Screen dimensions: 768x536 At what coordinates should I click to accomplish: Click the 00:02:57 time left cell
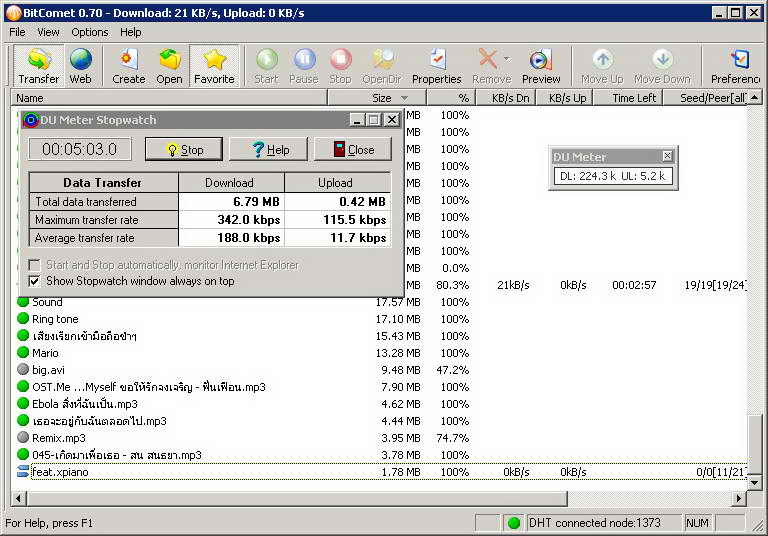tap(634, 285)
